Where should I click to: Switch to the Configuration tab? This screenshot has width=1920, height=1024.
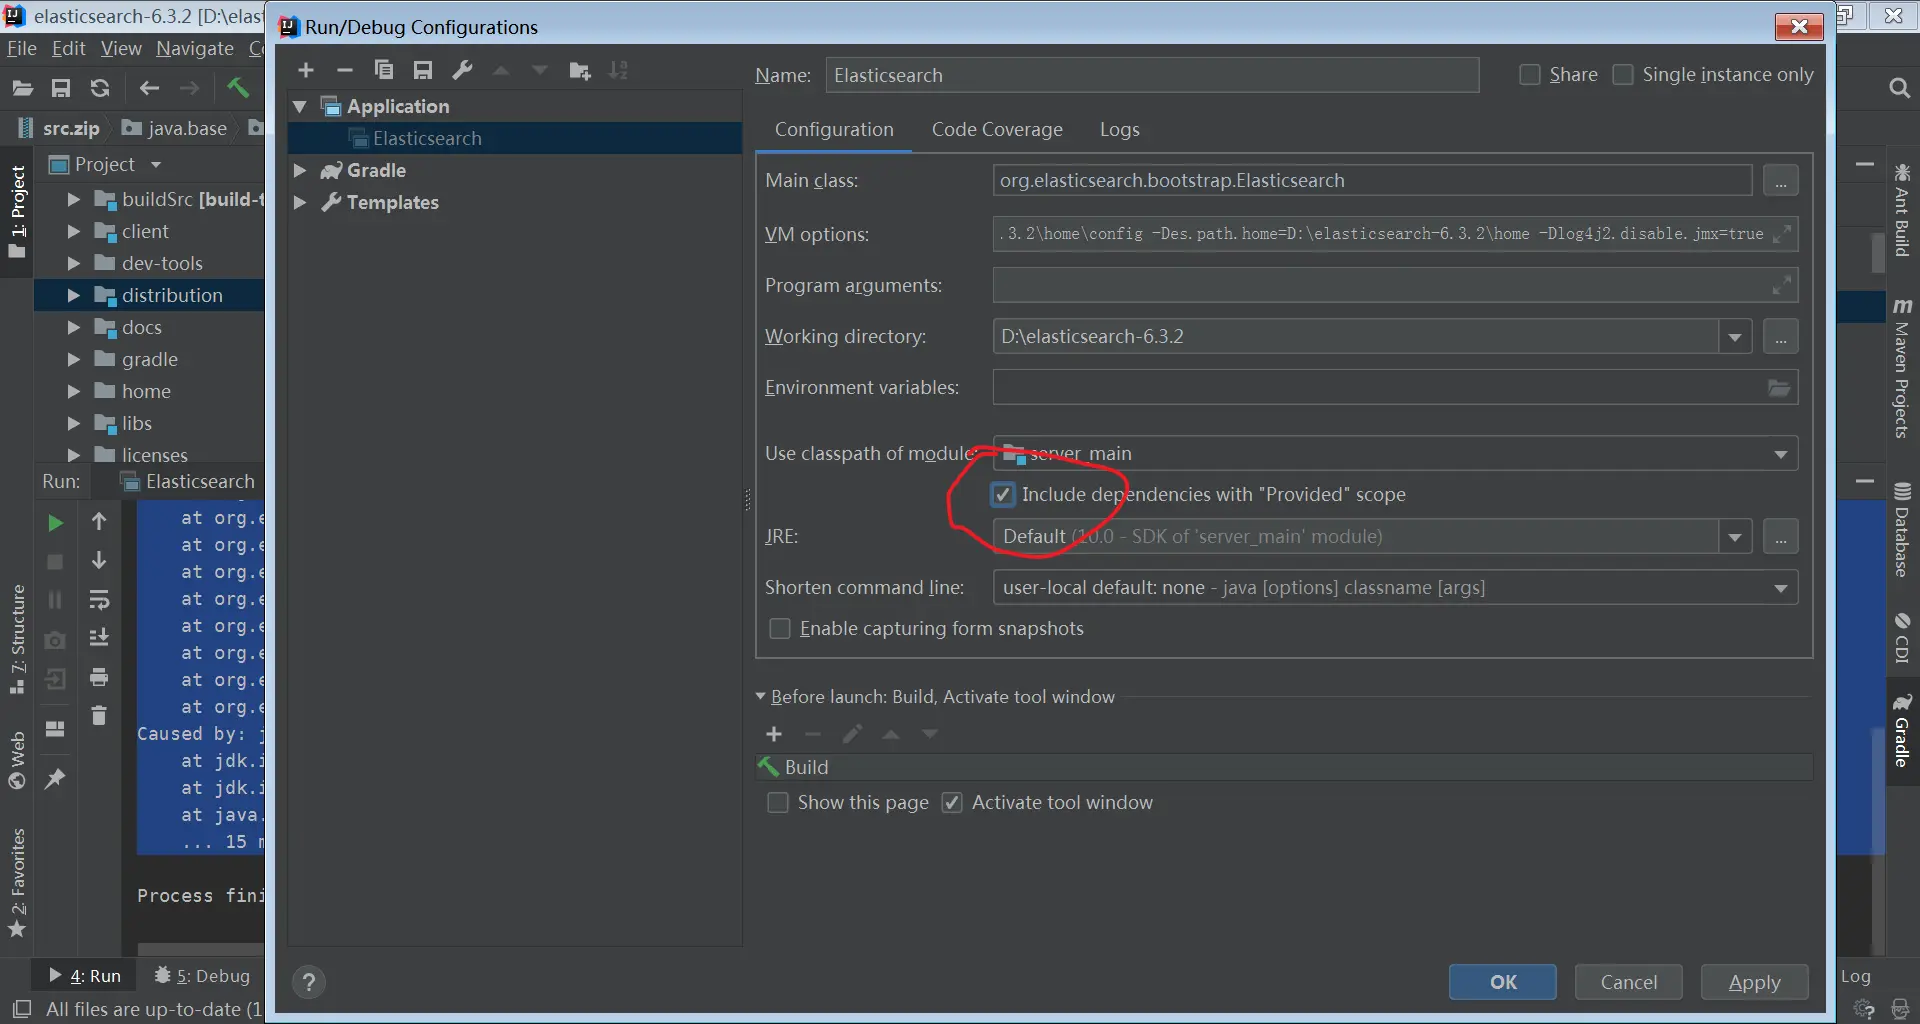tap(834, 129)
